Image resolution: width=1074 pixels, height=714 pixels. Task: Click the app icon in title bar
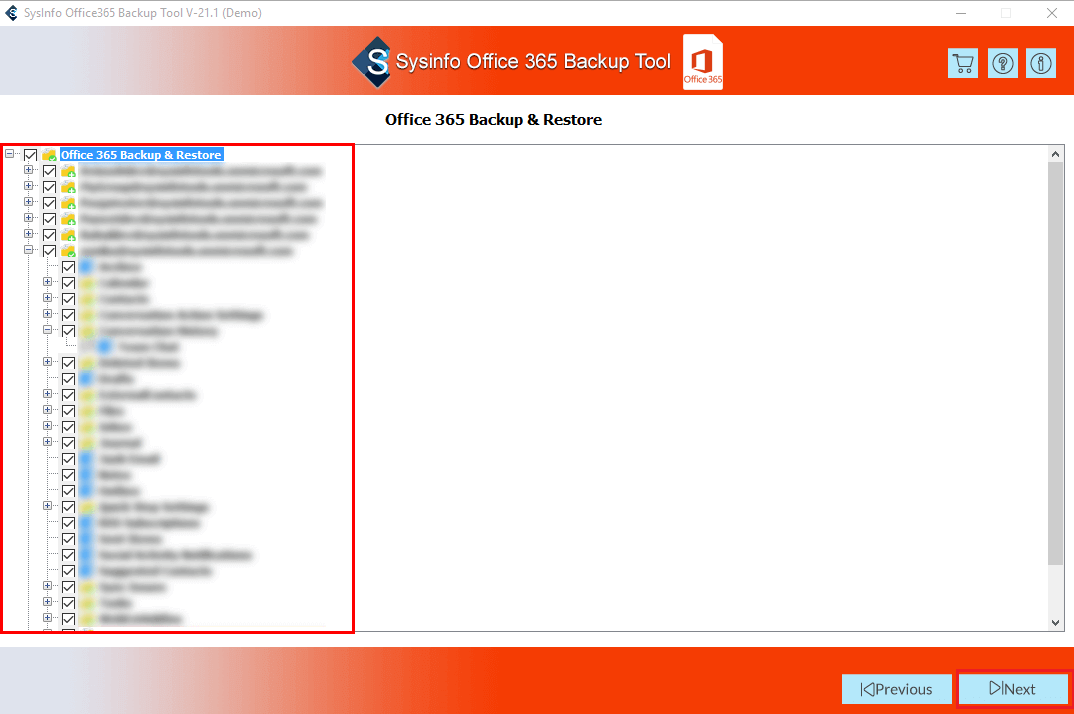[x=11, y=13]
